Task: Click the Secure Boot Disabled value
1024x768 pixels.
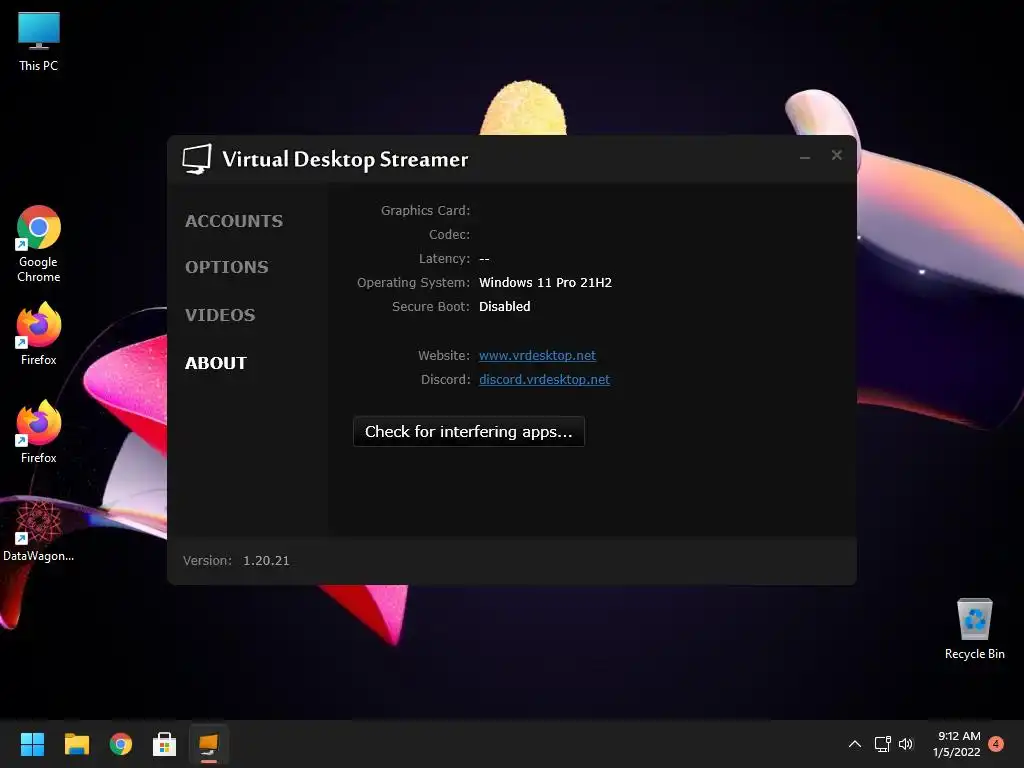Action: 505,306
